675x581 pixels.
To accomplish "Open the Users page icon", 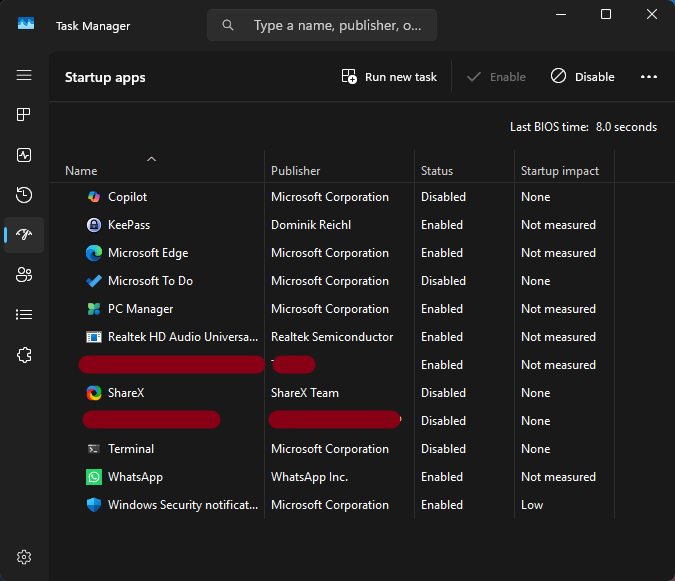I will tap(24, 275).
